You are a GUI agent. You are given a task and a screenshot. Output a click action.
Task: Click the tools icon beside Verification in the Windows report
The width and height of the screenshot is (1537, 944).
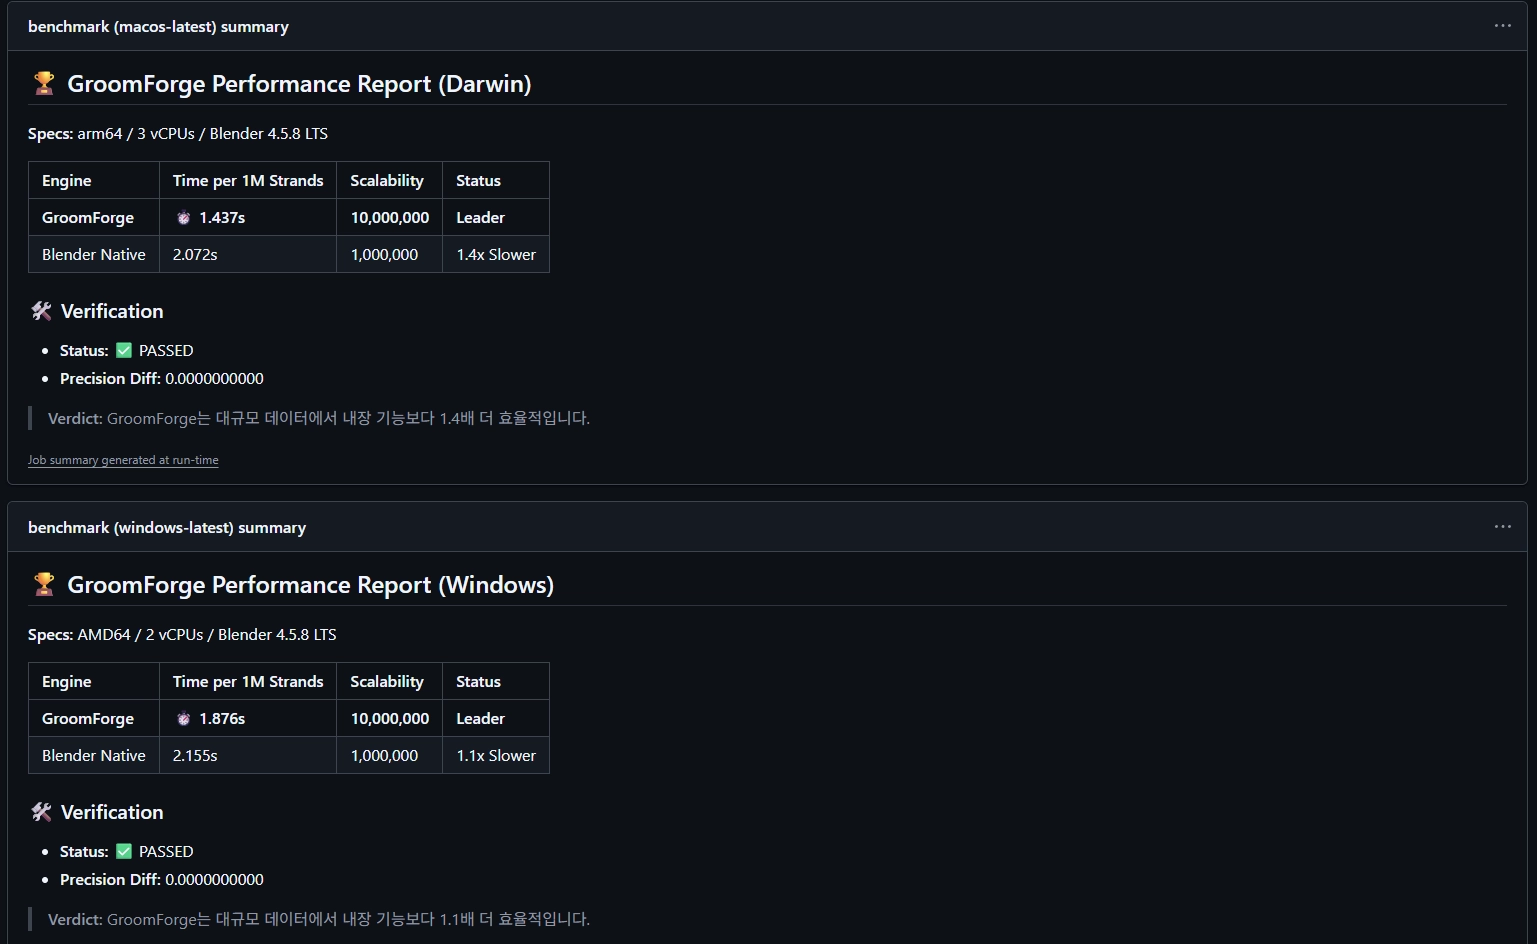pyautogui.click(x=41, y=812)
